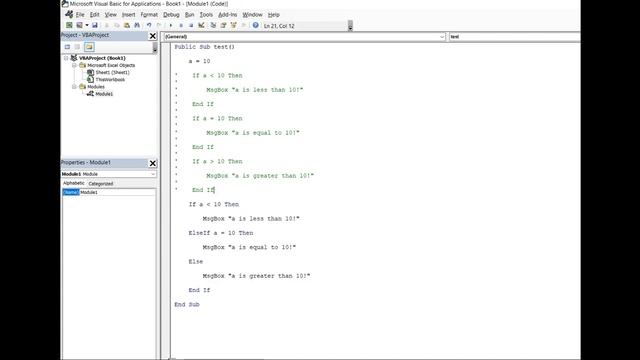Click the Undo icon
Image resolution: width=640 pixels, height=360 pixels.
(x=149, y=25)
